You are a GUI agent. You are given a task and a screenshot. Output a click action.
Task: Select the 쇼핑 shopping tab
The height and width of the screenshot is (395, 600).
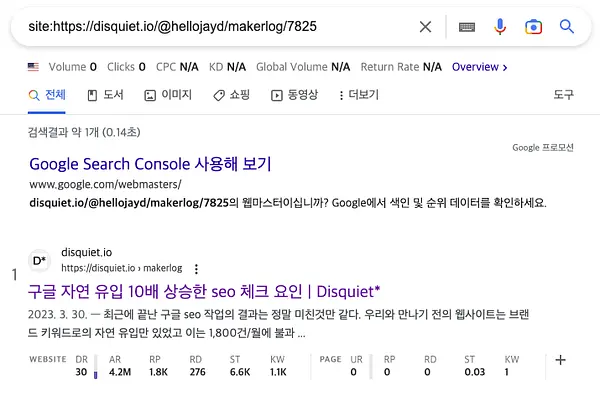(x=232, y=95)
